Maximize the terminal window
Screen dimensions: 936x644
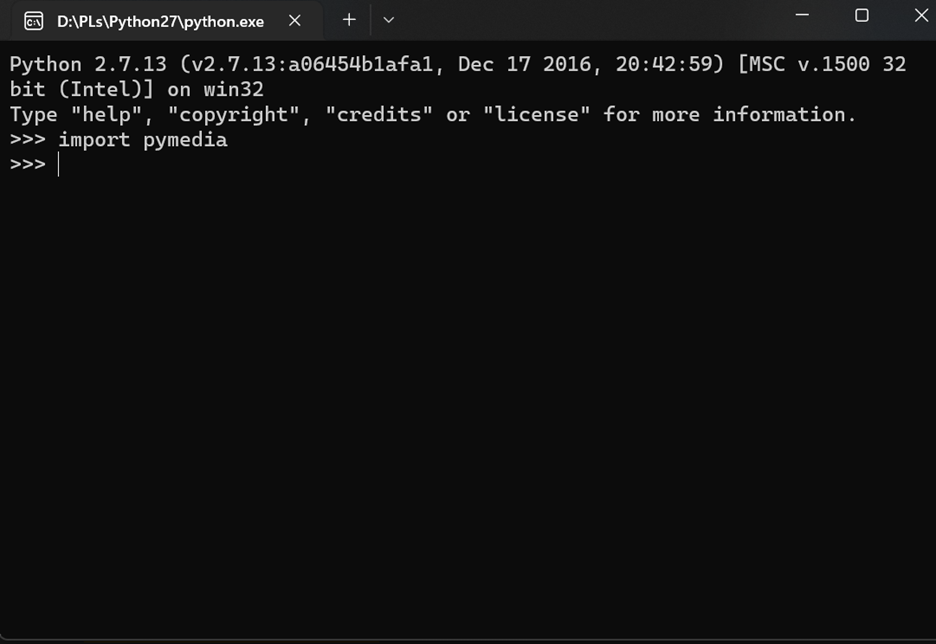click(862, 16)
